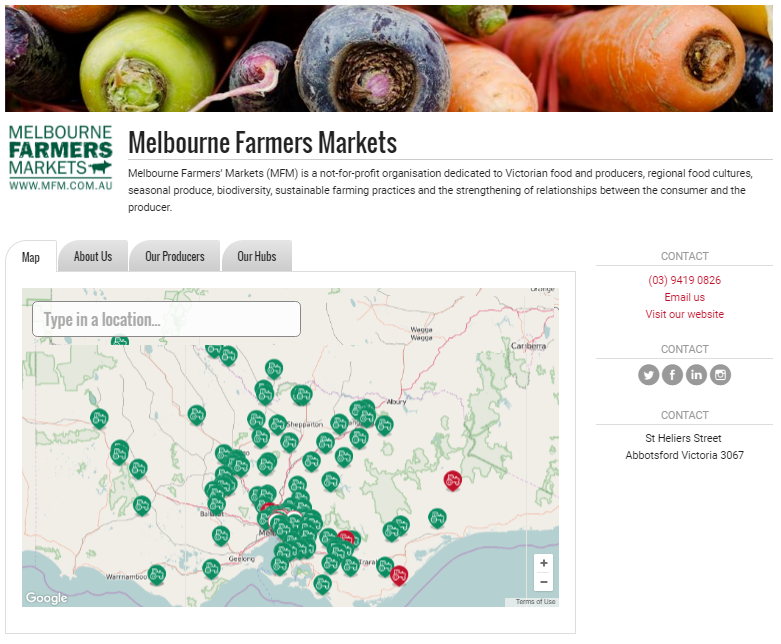Click the Google logo on the map
Viewport: 781px width, 644px height.
coord(47,598)
